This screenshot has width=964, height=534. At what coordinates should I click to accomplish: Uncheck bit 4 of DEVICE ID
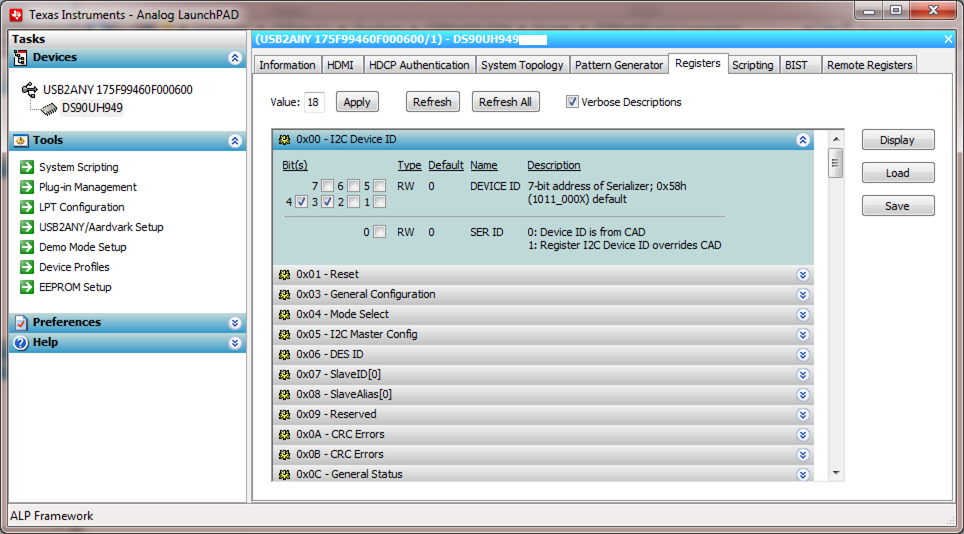[x=301, y=202]
